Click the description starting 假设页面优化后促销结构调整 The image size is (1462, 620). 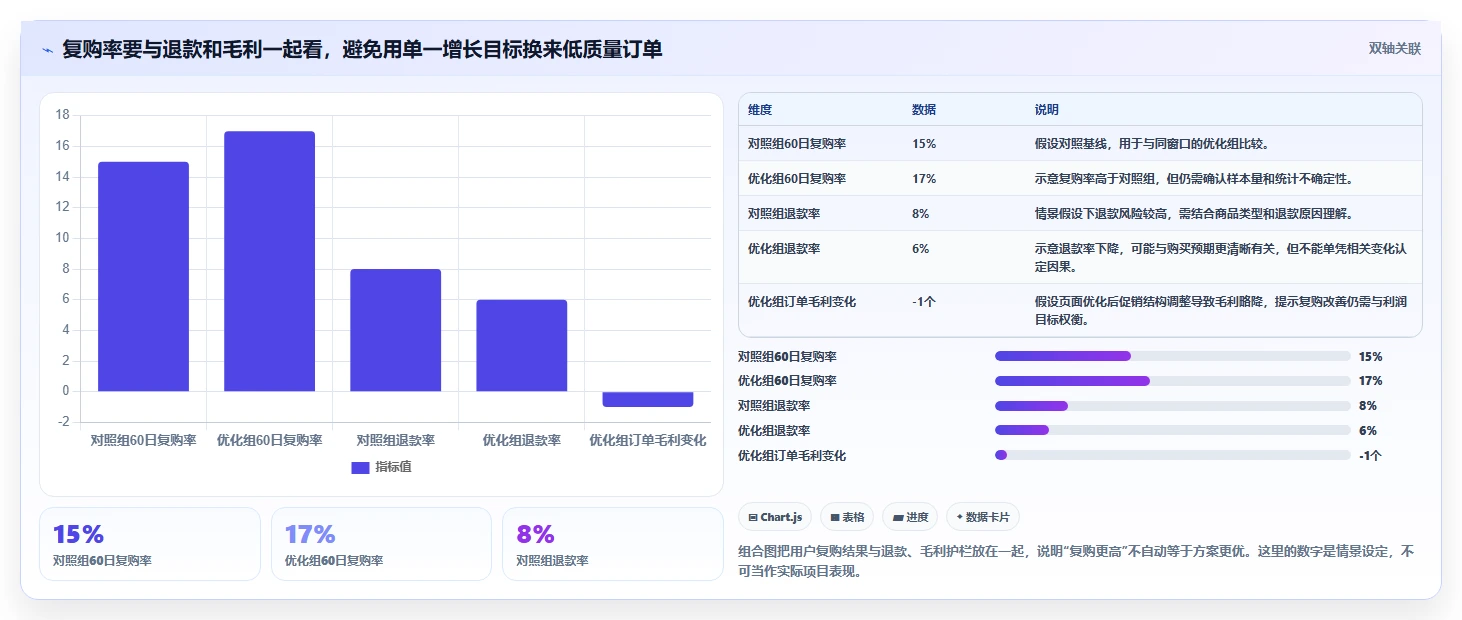pos(1221,310)
